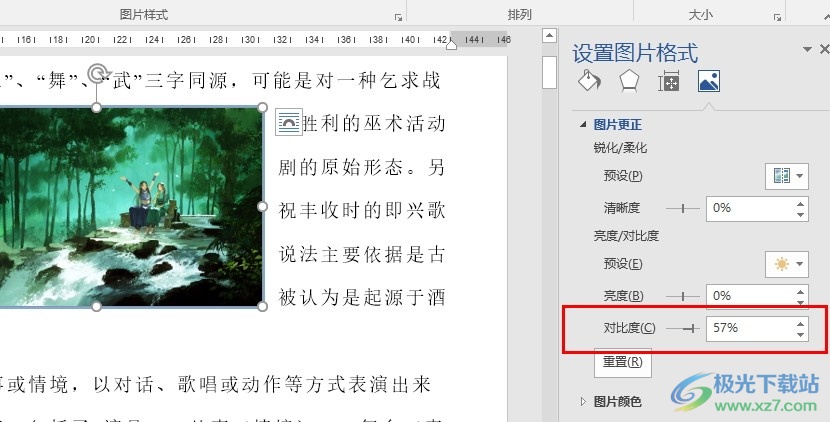This screenshot has width=830, height=422.
Task: Decrease the 对比度 value with down arrow
Action: [800, 335]
